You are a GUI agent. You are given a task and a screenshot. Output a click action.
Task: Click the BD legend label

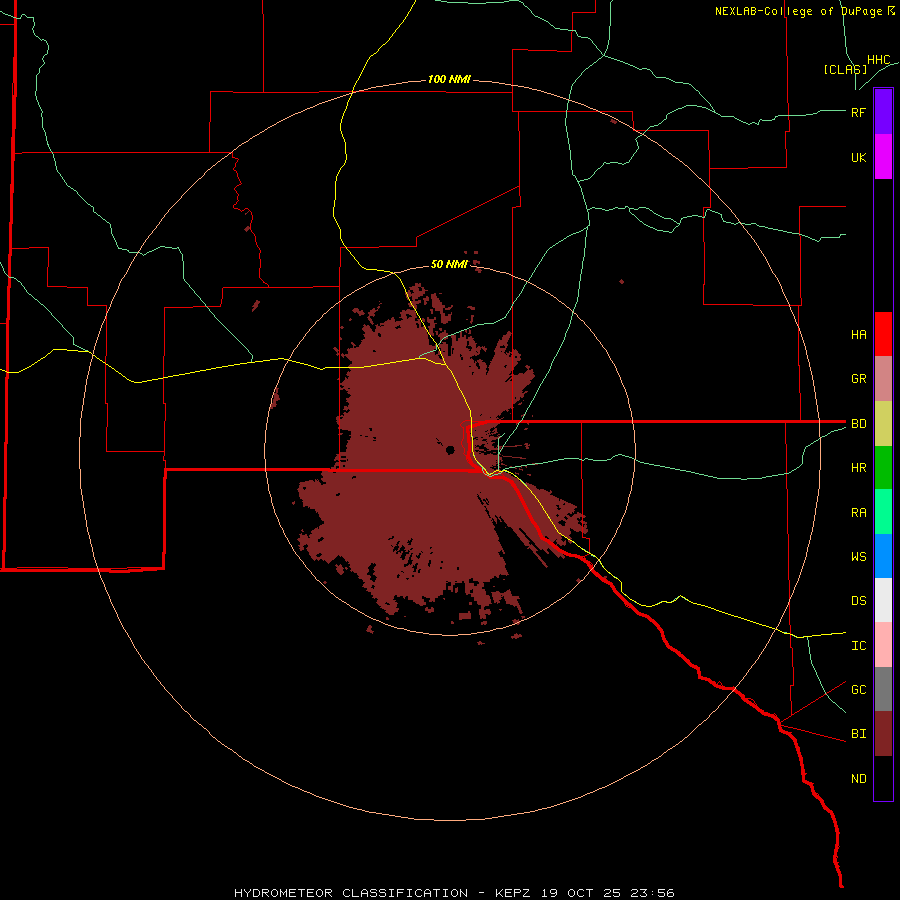click(858, 424)
